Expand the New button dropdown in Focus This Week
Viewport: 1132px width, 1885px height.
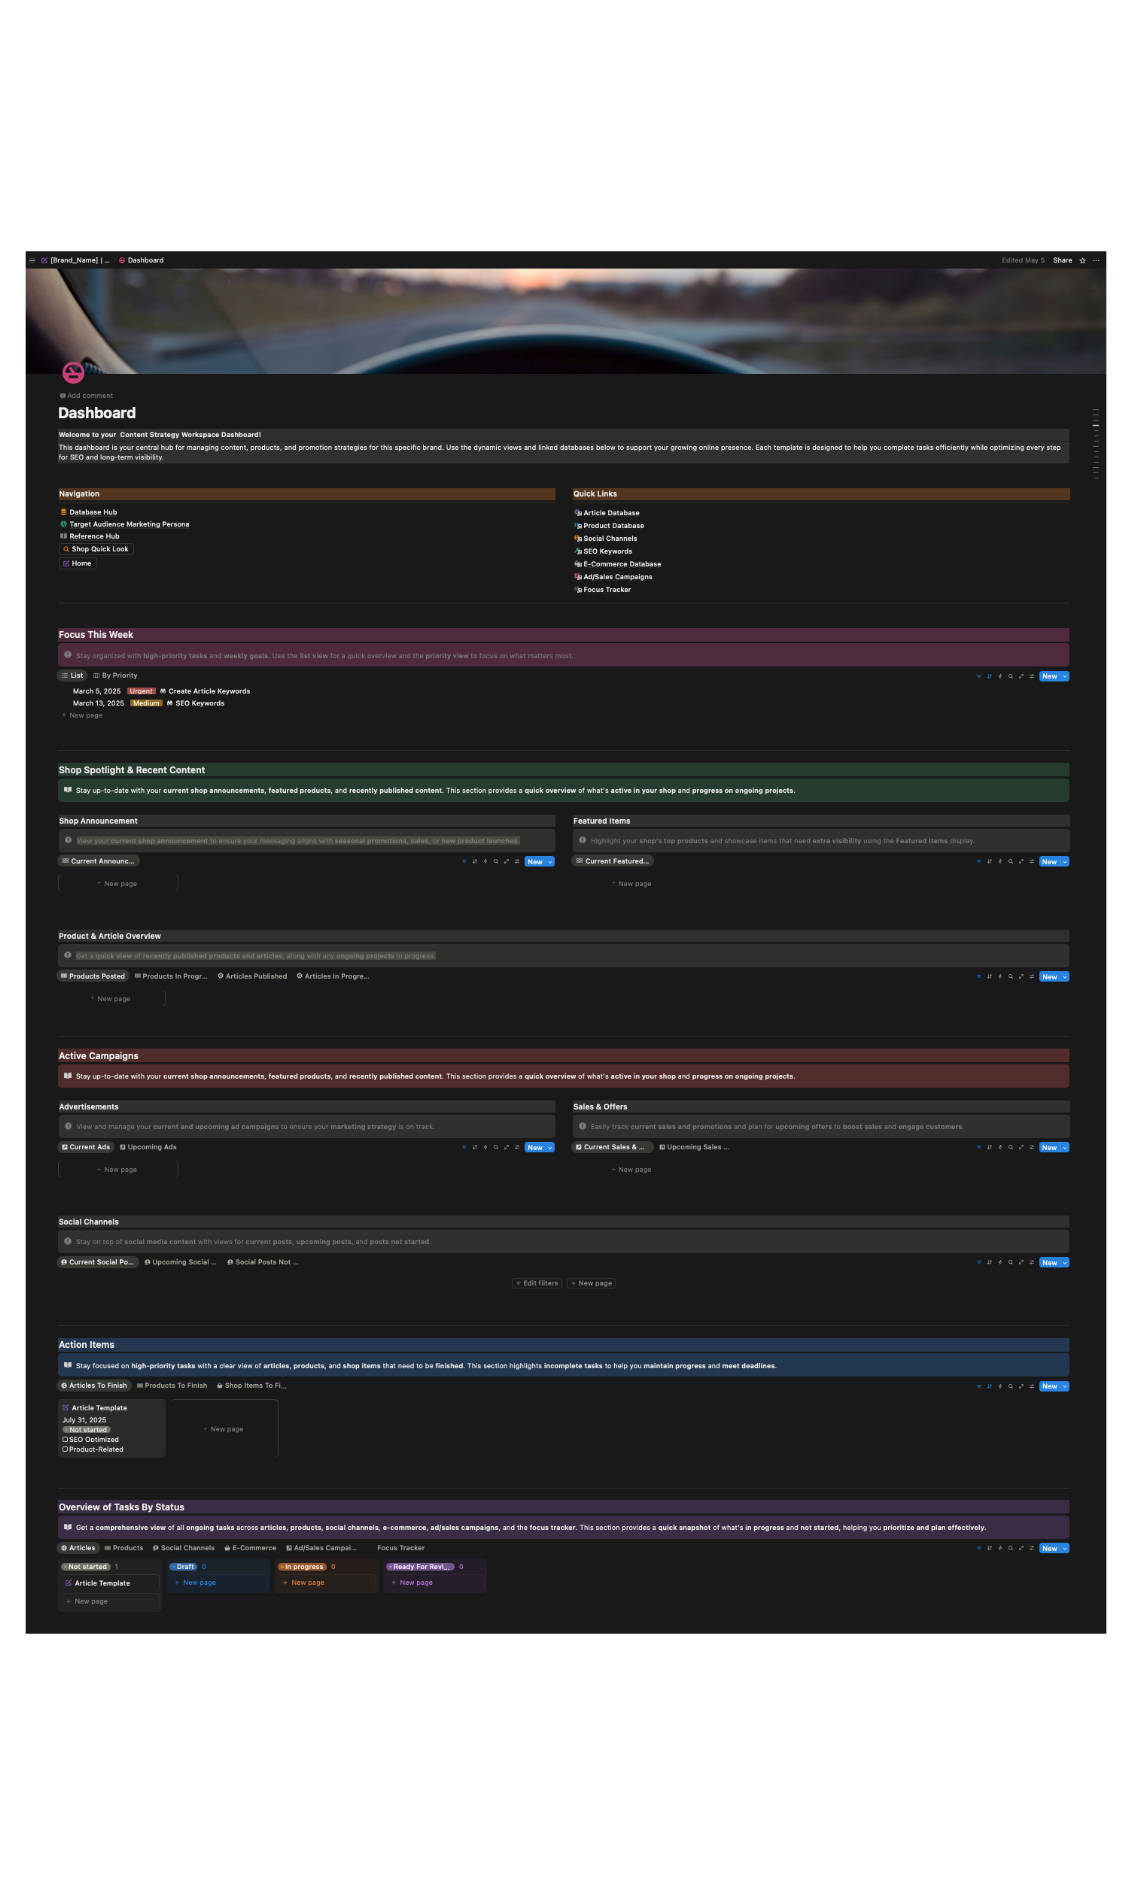pyautogui.click(x=1065, y=677)
